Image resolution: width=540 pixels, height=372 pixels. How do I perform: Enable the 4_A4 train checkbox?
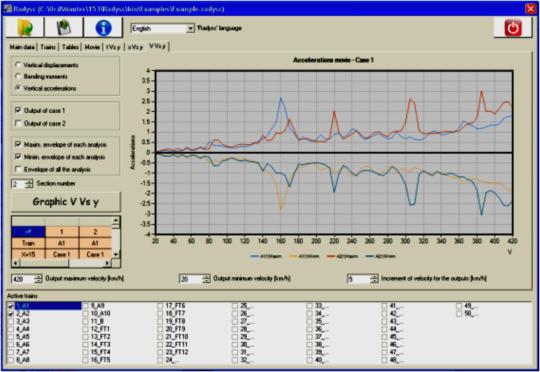pos(11,329)
